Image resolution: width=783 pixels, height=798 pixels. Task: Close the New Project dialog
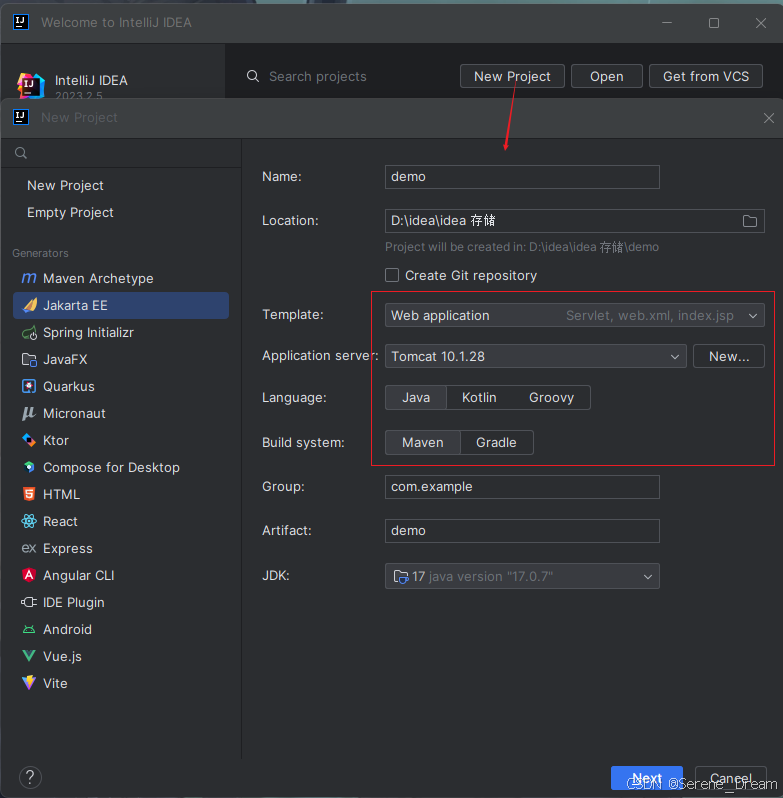tap(769, 118)
